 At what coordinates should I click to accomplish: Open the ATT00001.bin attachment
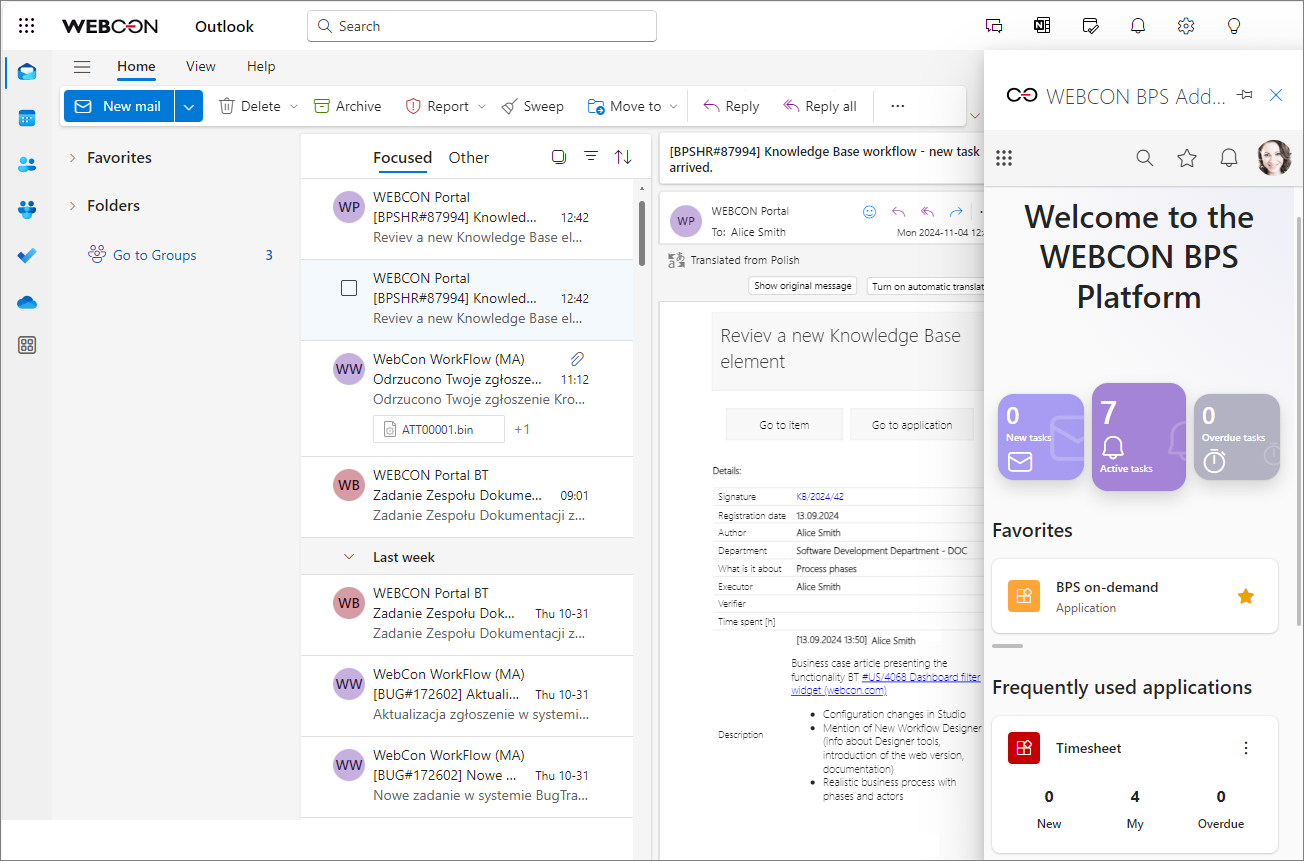[439, 429]
